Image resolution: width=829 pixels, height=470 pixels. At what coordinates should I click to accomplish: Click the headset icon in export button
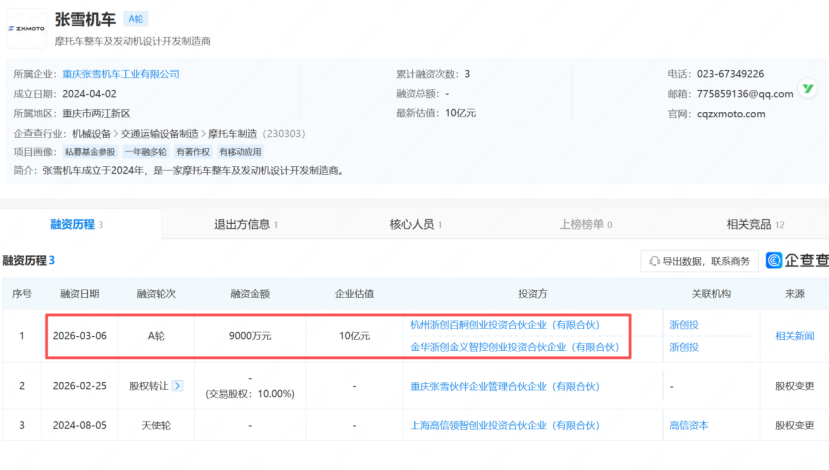[655, 261]
